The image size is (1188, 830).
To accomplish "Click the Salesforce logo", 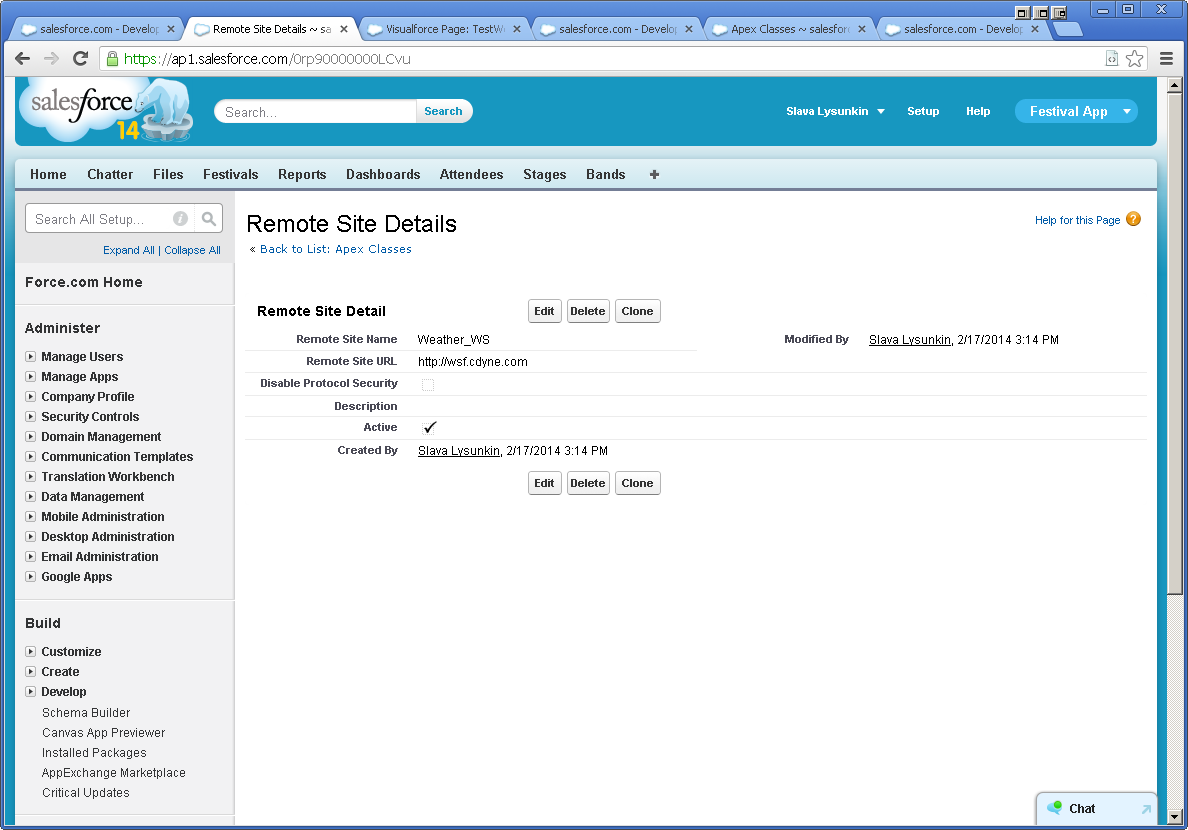I will 105,111.
